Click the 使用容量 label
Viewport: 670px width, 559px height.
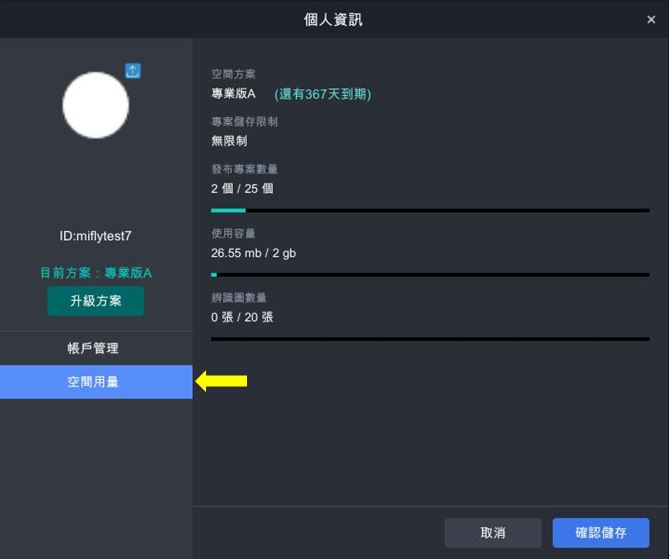coord(233,233)
